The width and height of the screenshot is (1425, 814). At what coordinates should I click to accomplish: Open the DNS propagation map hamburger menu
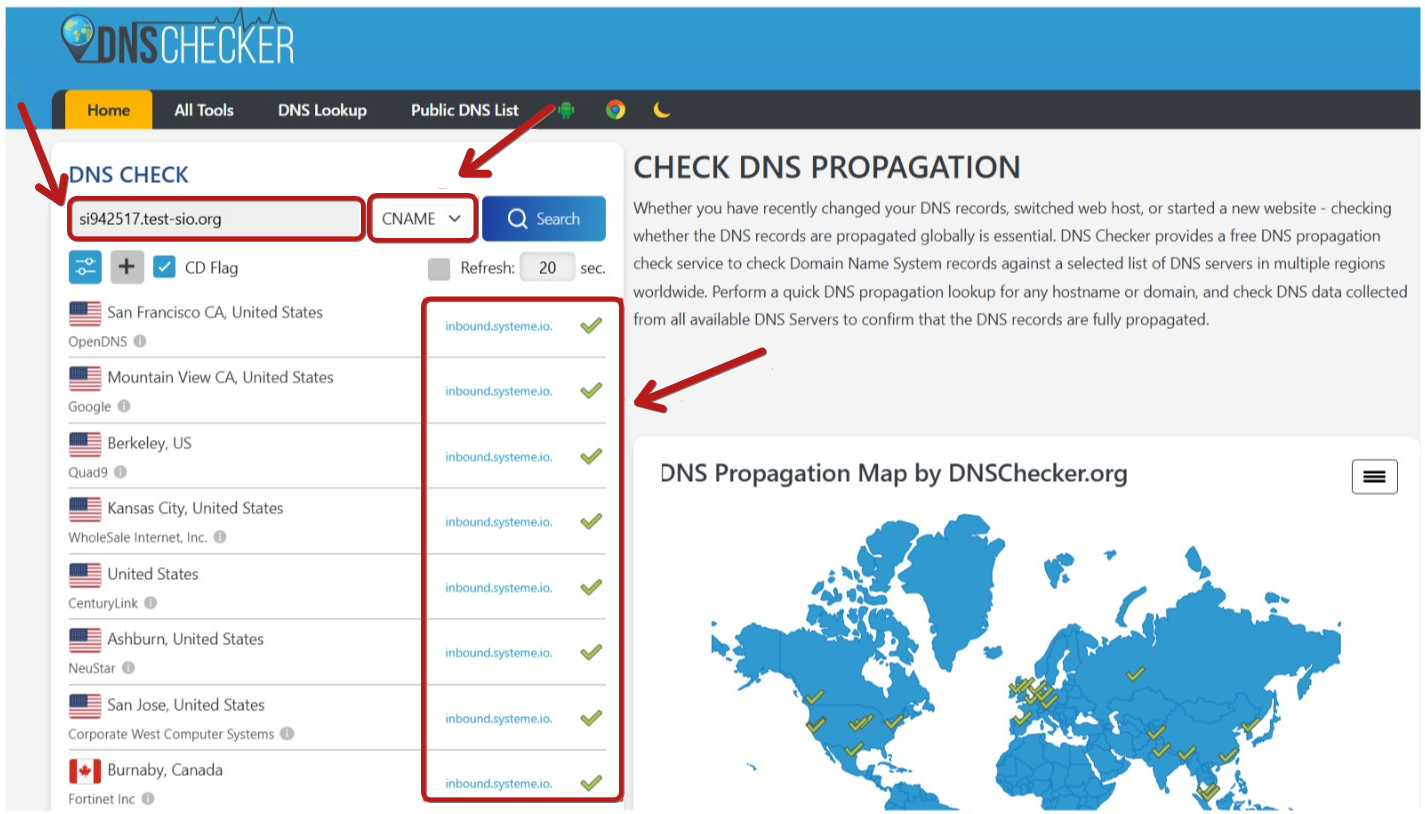(x=1374, y=477)
